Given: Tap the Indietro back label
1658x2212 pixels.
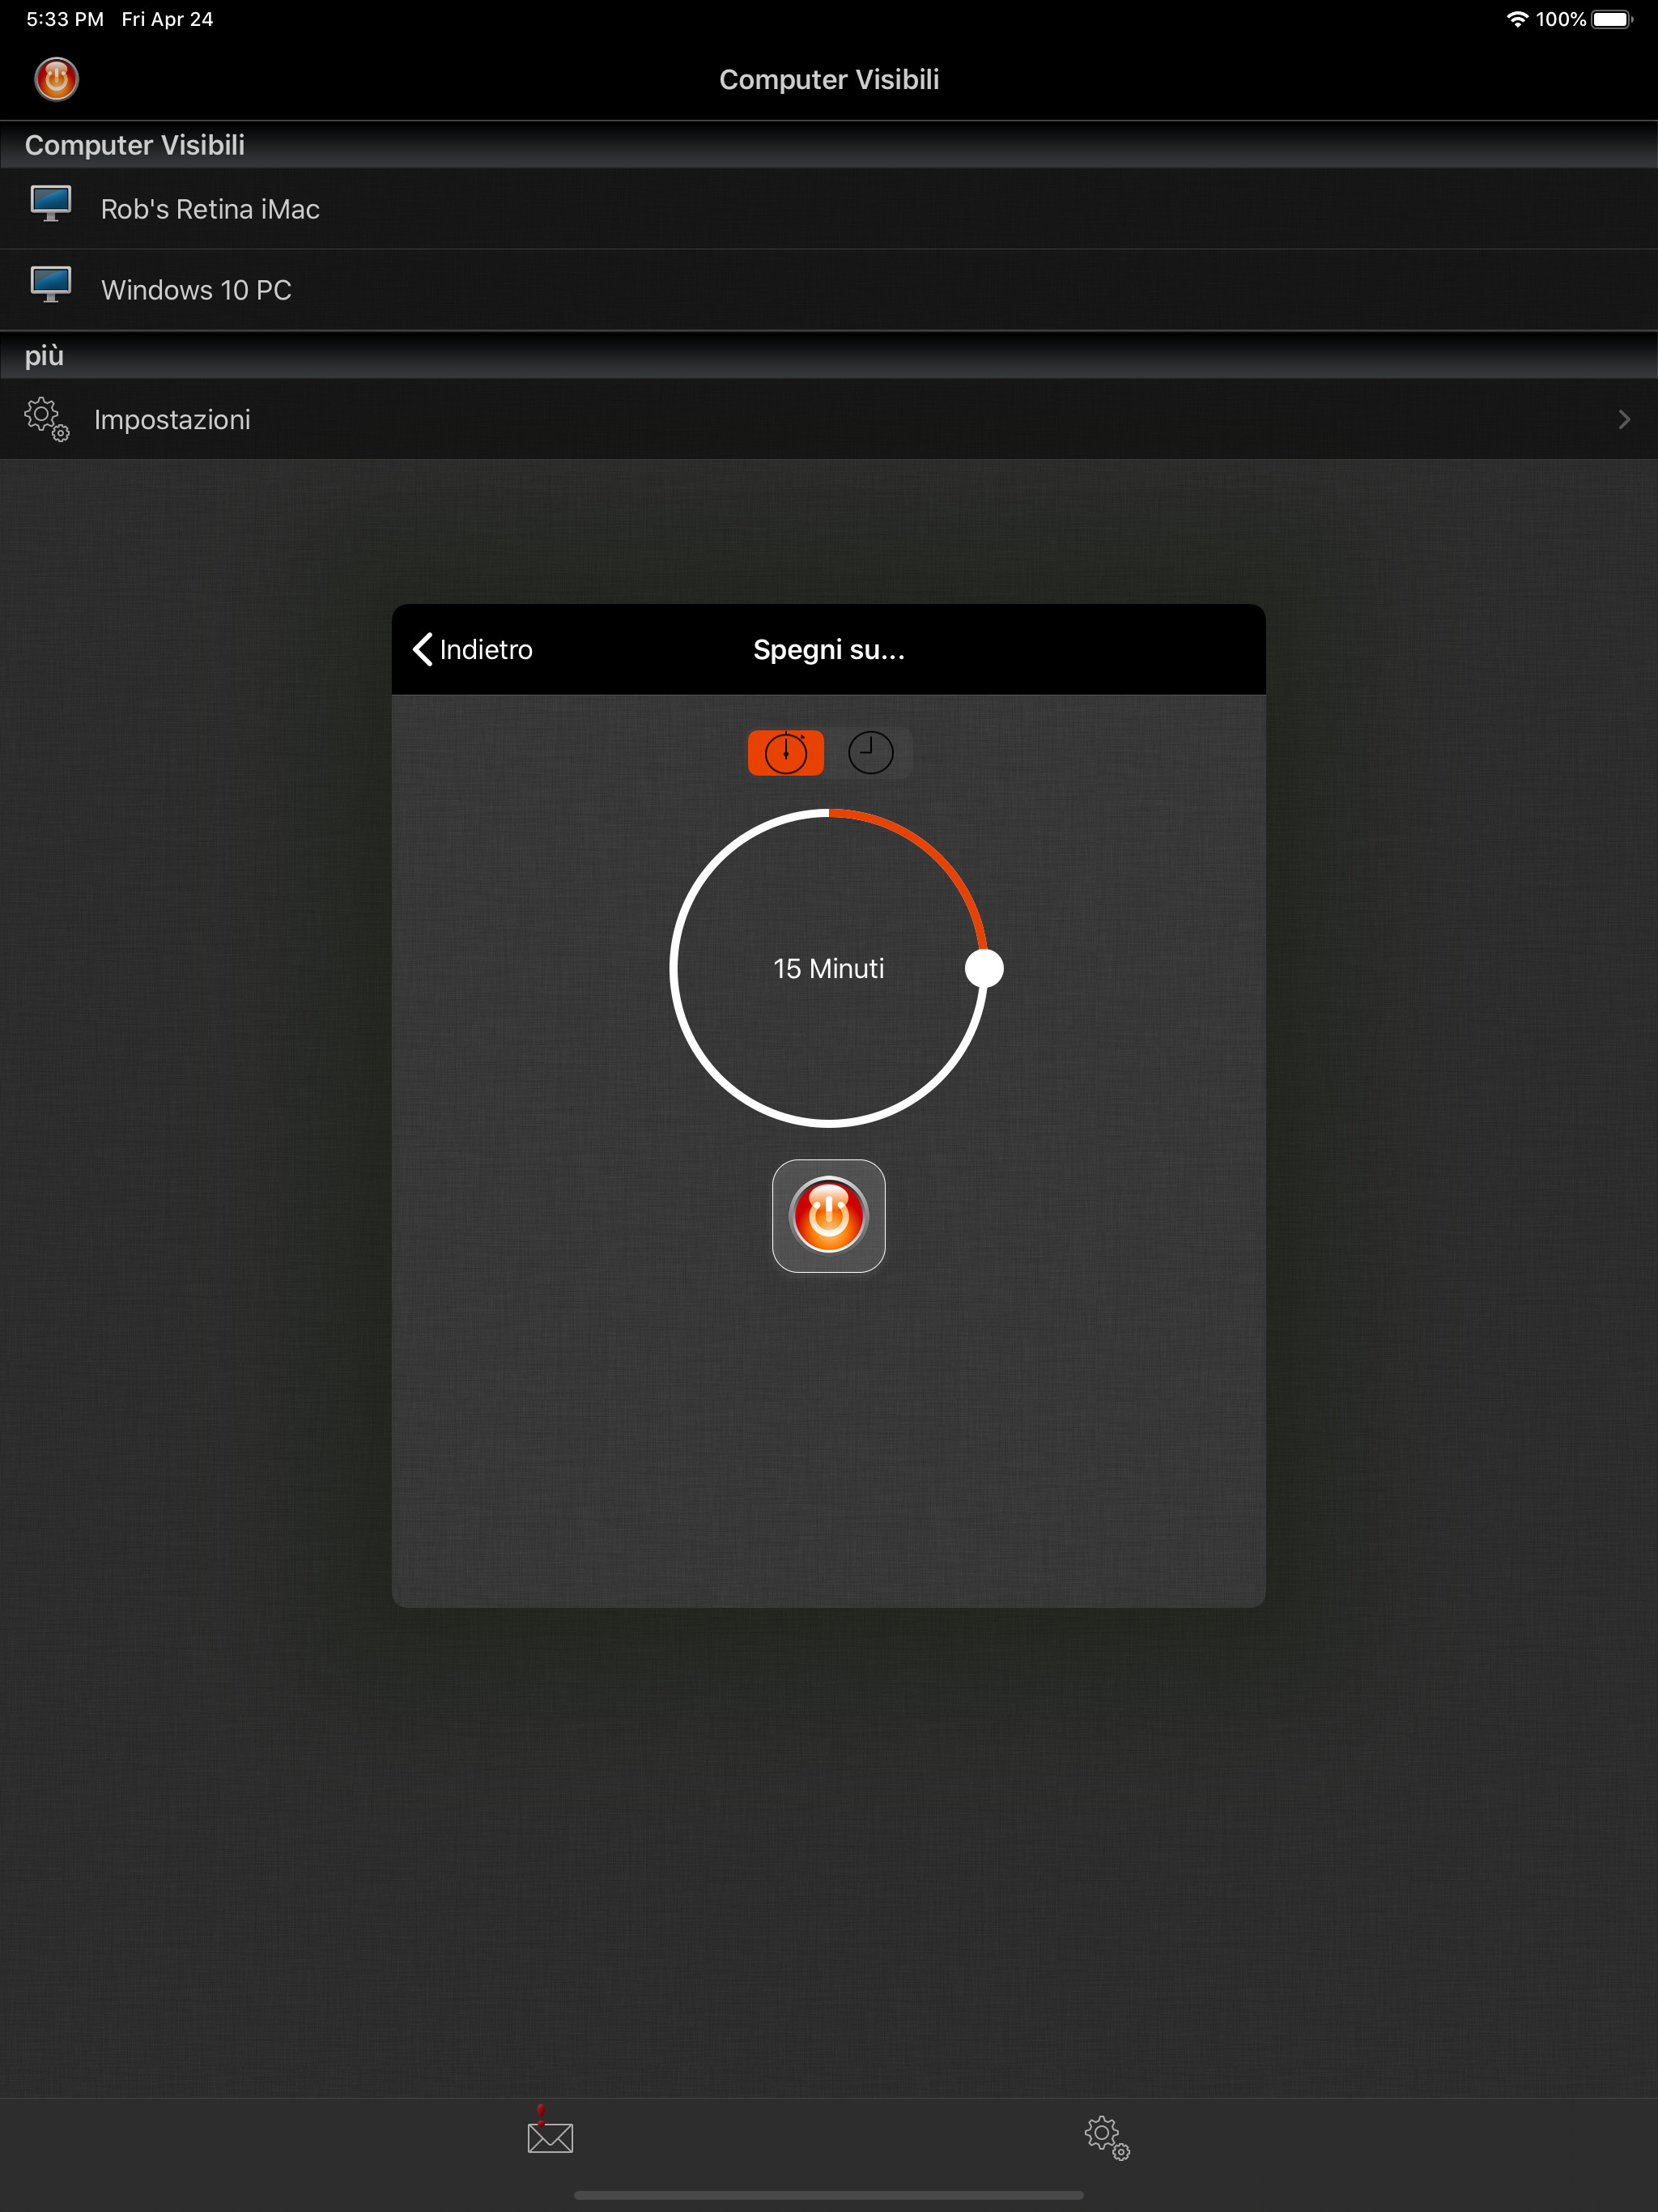Looking at the screenshot, I should click(486, 650).
